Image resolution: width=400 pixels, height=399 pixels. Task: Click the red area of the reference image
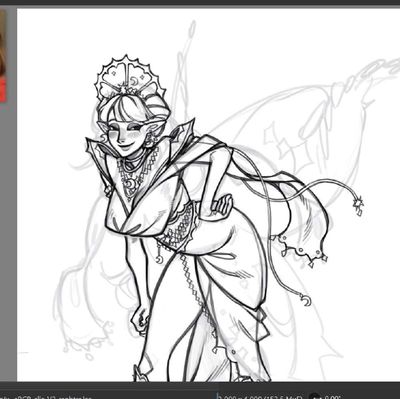(3, 89)
